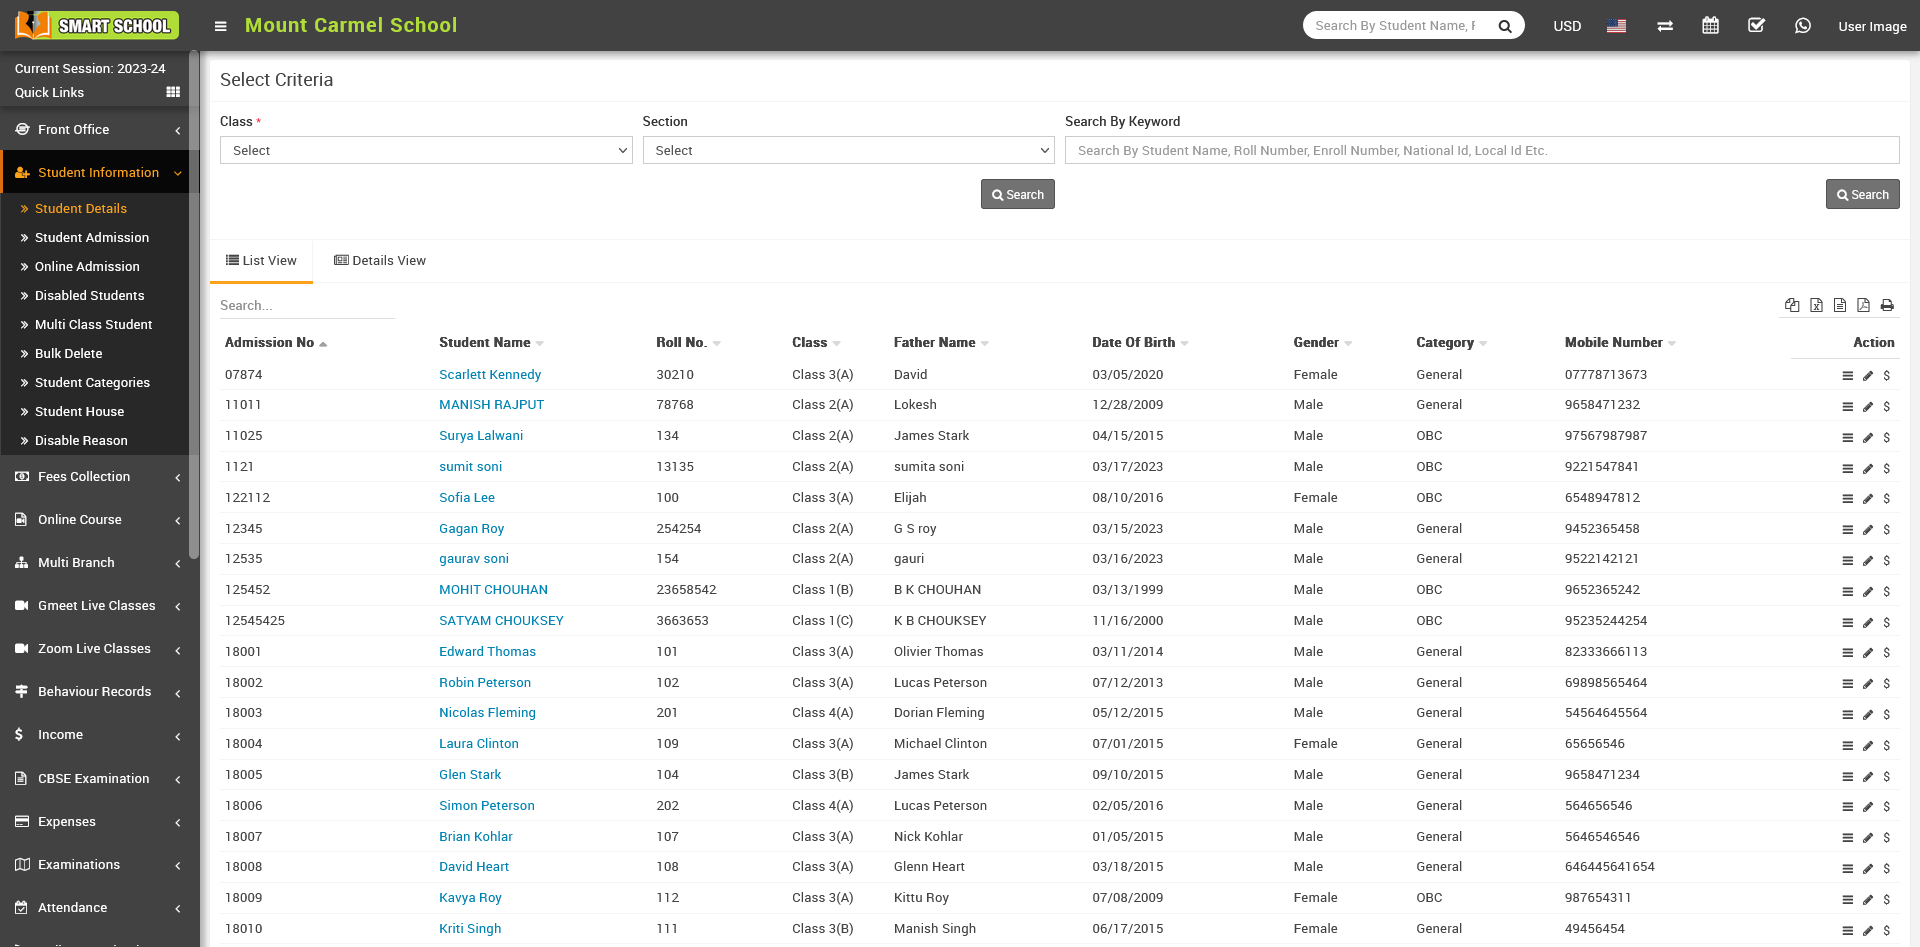The width and height of the screenshot is (1920, 947).
Task: Open the task checklist icon in the header
Action: coord(1756,26)
